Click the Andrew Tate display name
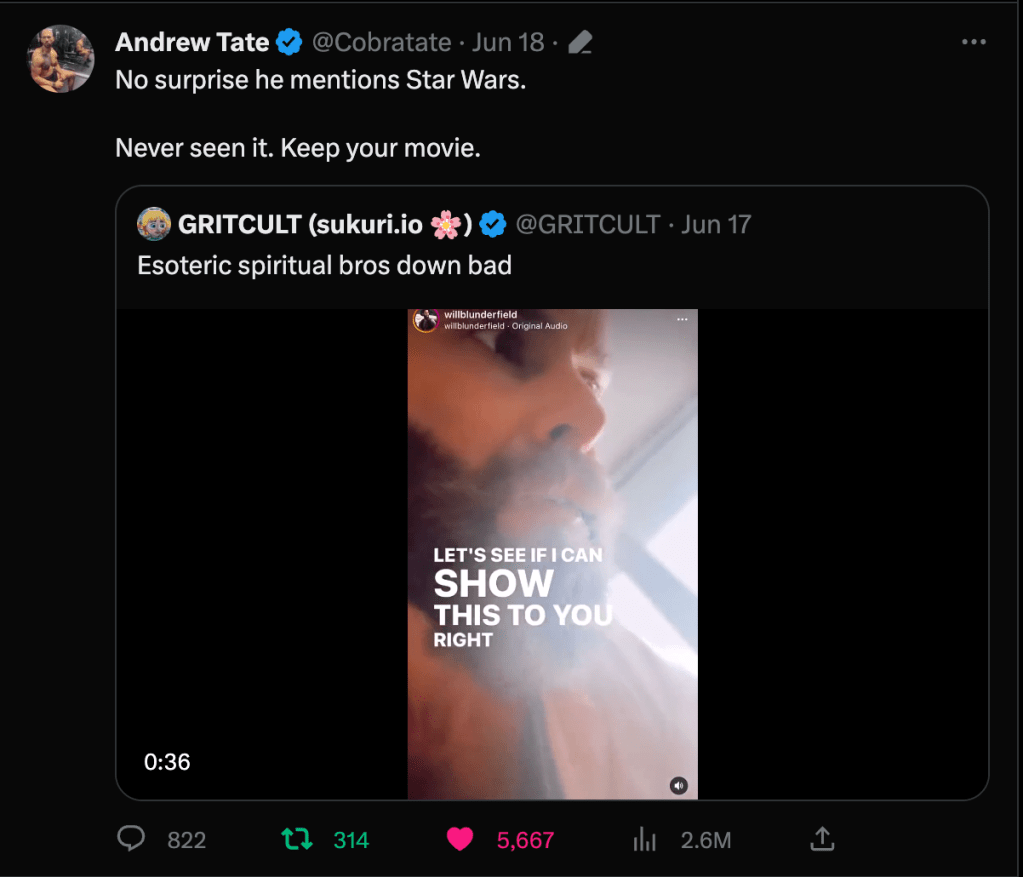Screen dimensions: 1023x877 click(192, 42)
